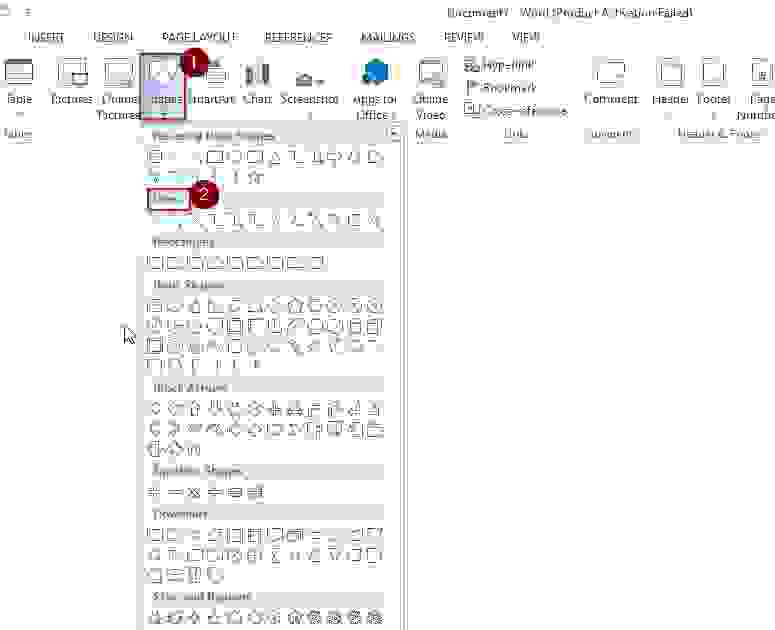Switch to the PAGE LAYOUT tab
The image size is (775, 630).
coord(198,37)
